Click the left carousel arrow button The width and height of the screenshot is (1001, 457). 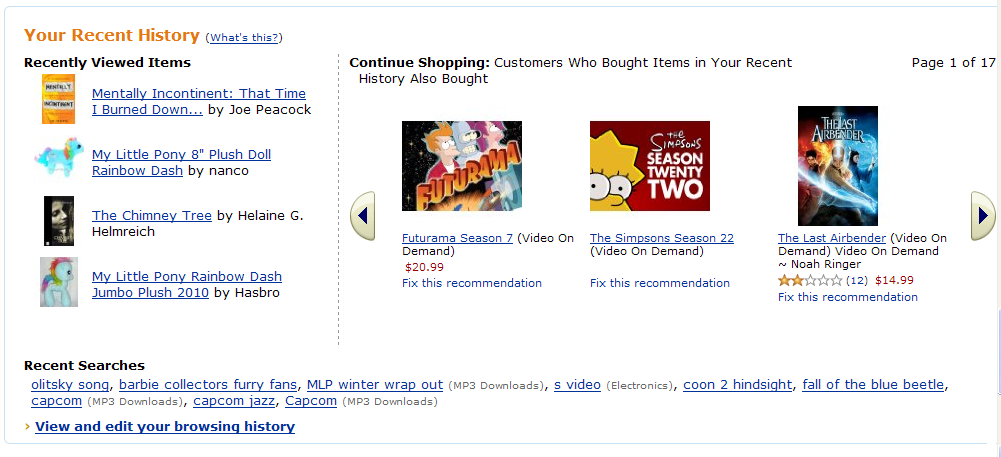[363, 216]
